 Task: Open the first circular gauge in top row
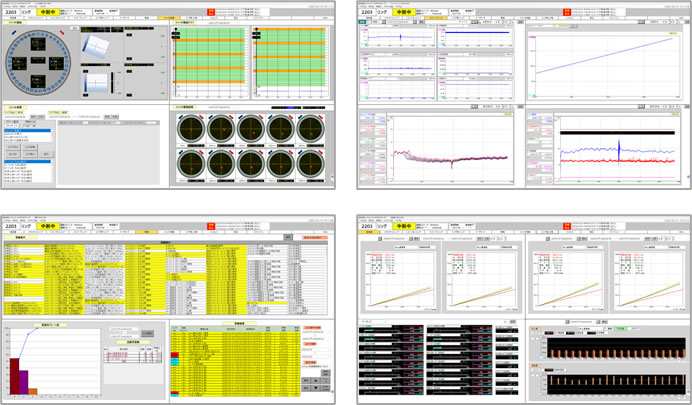pyautogui.click(x=191, y=131)
